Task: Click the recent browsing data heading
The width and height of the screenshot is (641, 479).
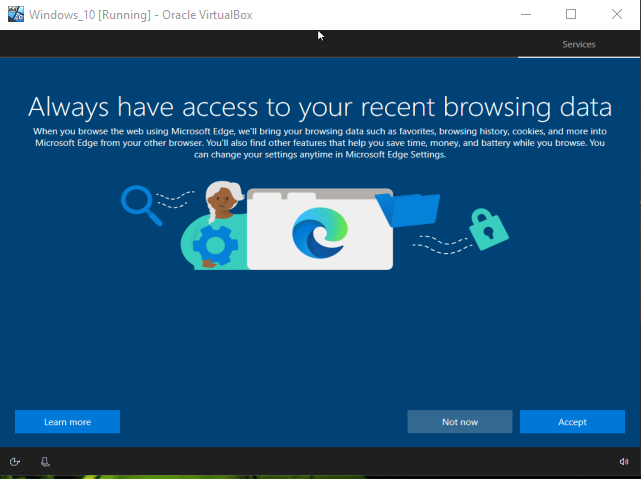Action: click(x=319, y=107)
